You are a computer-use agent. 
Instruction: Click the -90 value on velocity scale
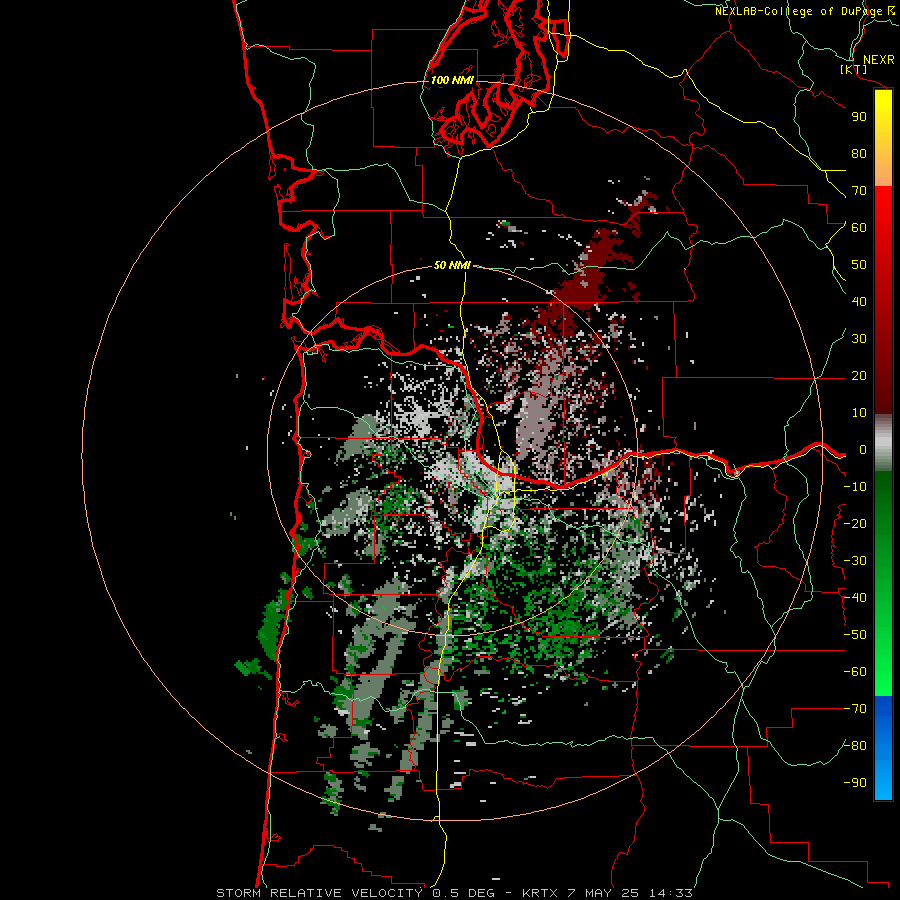click(855, 783)
